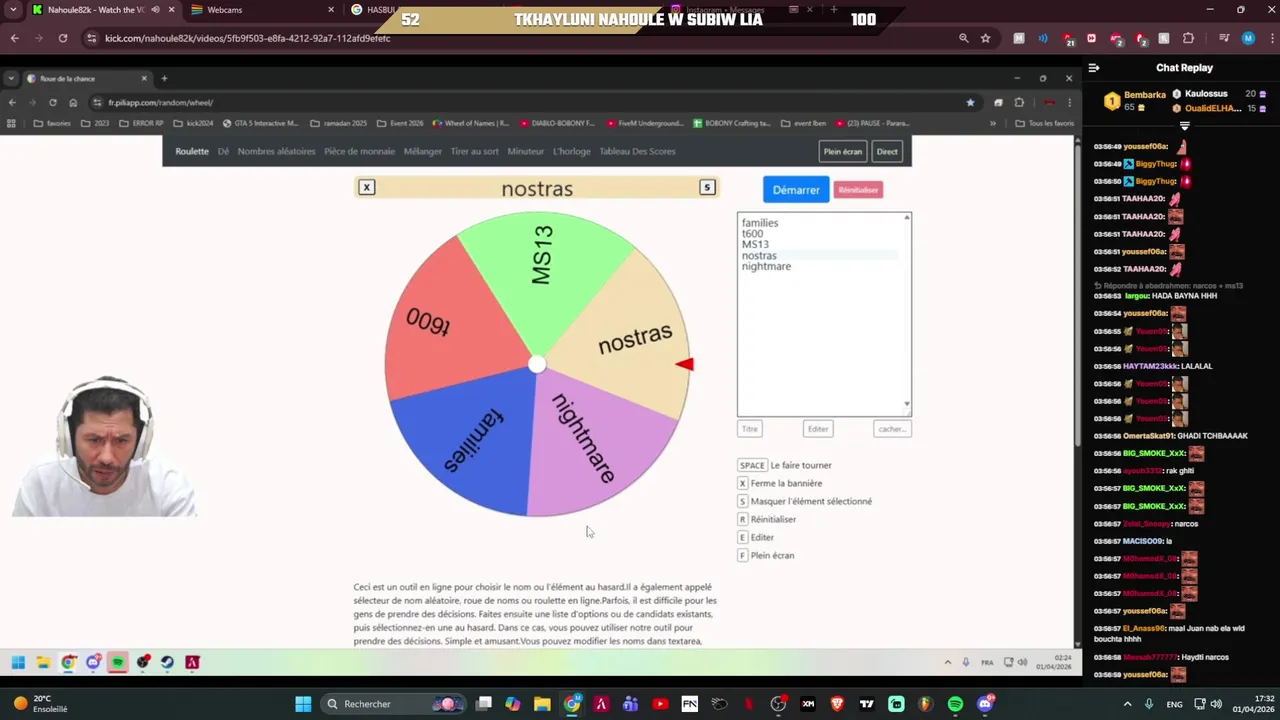Image resolution: width=1280 pixels, height=720 pixels.
Task: Expand the bookmarks overflow chevron
Action: 993,123
